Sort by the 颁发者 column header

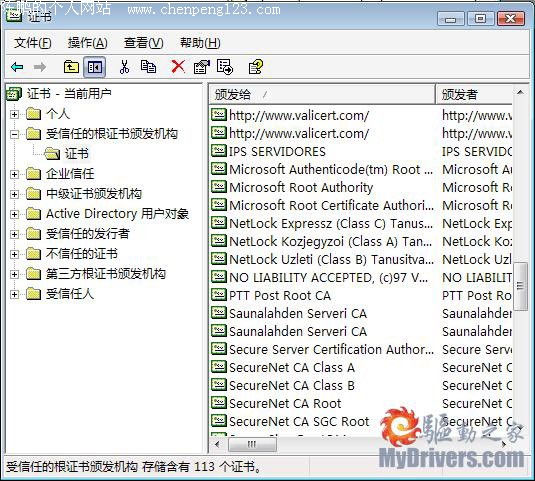point(474,94)
